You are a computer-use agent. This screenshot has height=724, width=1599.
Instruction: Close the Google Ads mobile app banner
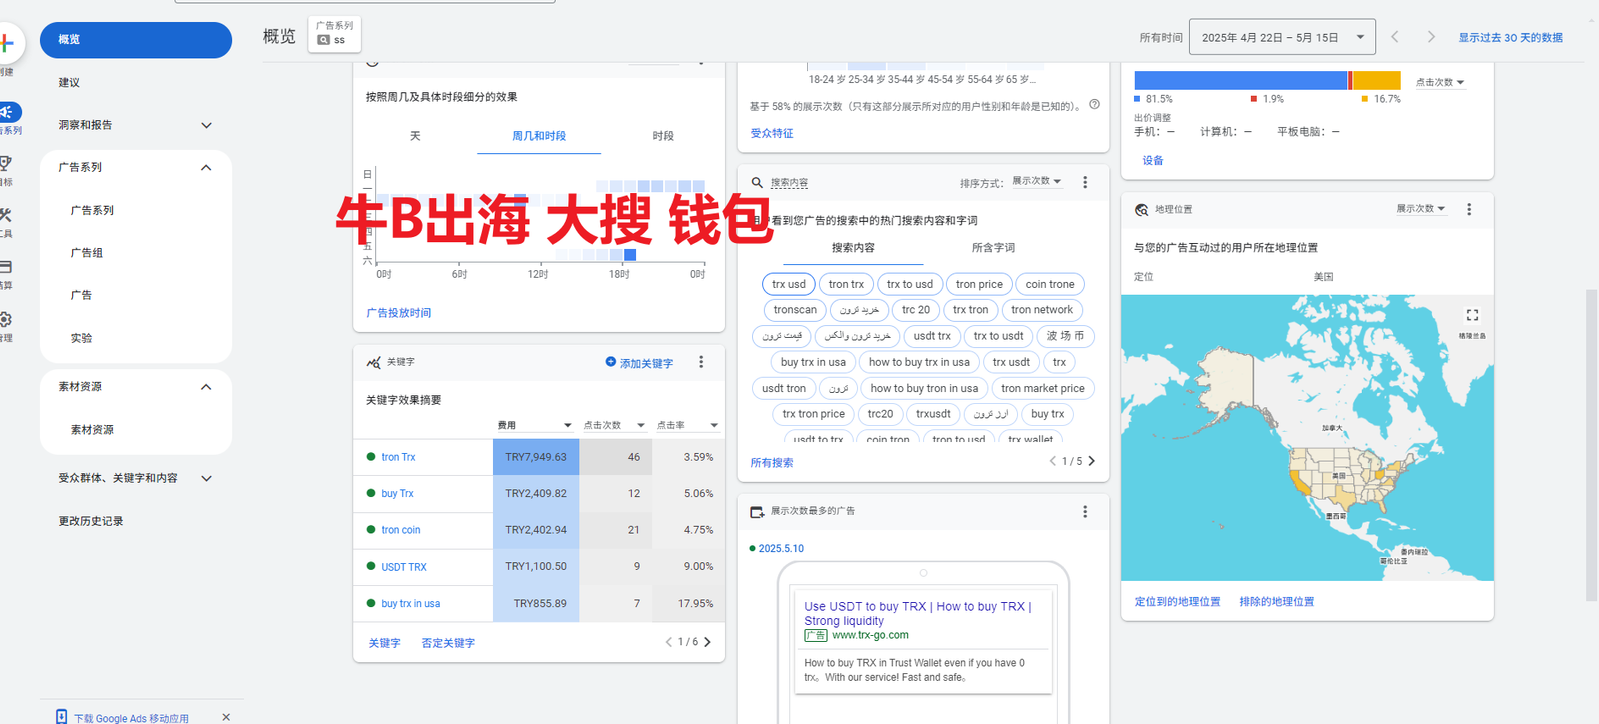[x=226, y=717]
